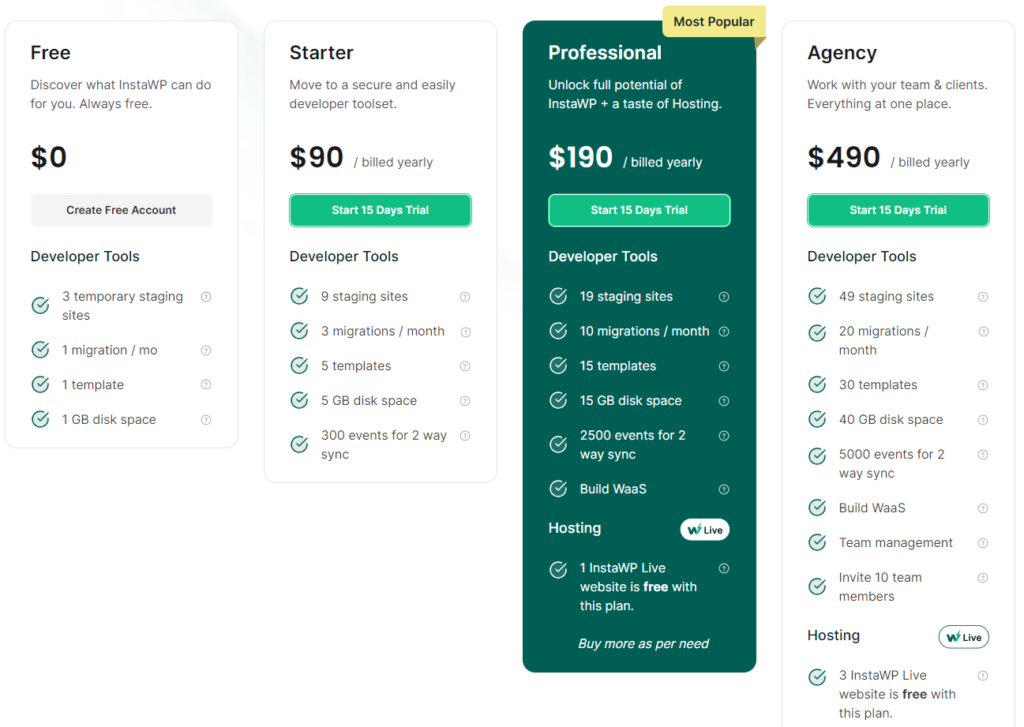Image resolution: width=1024 pixels, height=727 pixels.
Task: Open info icon beside Team management
Action: pos(983,543)
